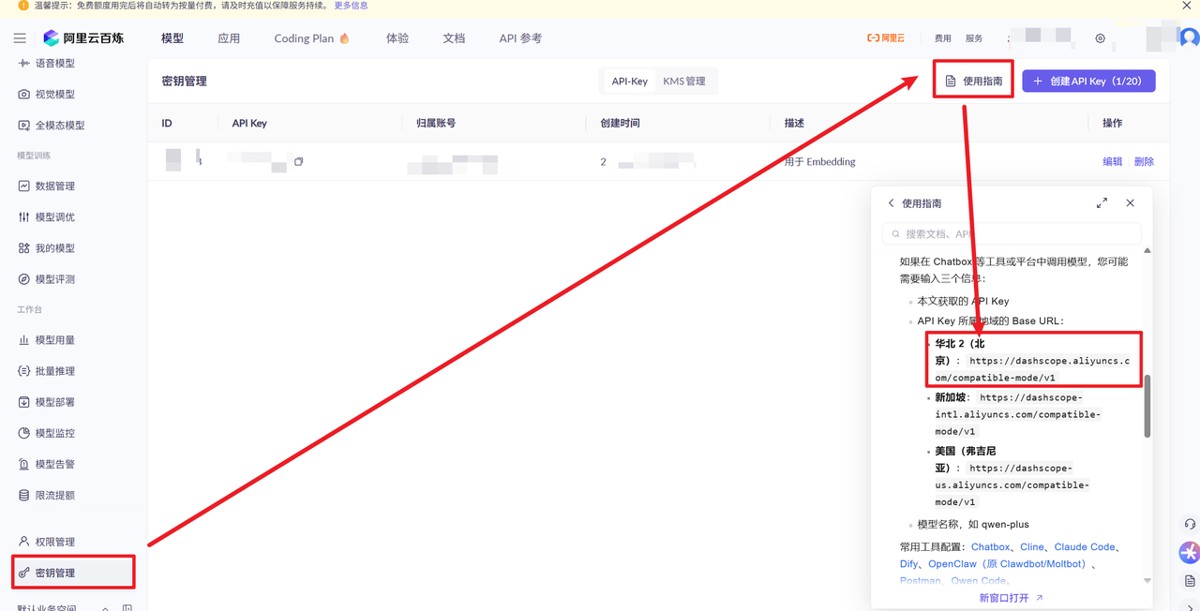Click the 数据管理 chart icon
This screenshot has height=611, width=1200.
click(24, 186)
